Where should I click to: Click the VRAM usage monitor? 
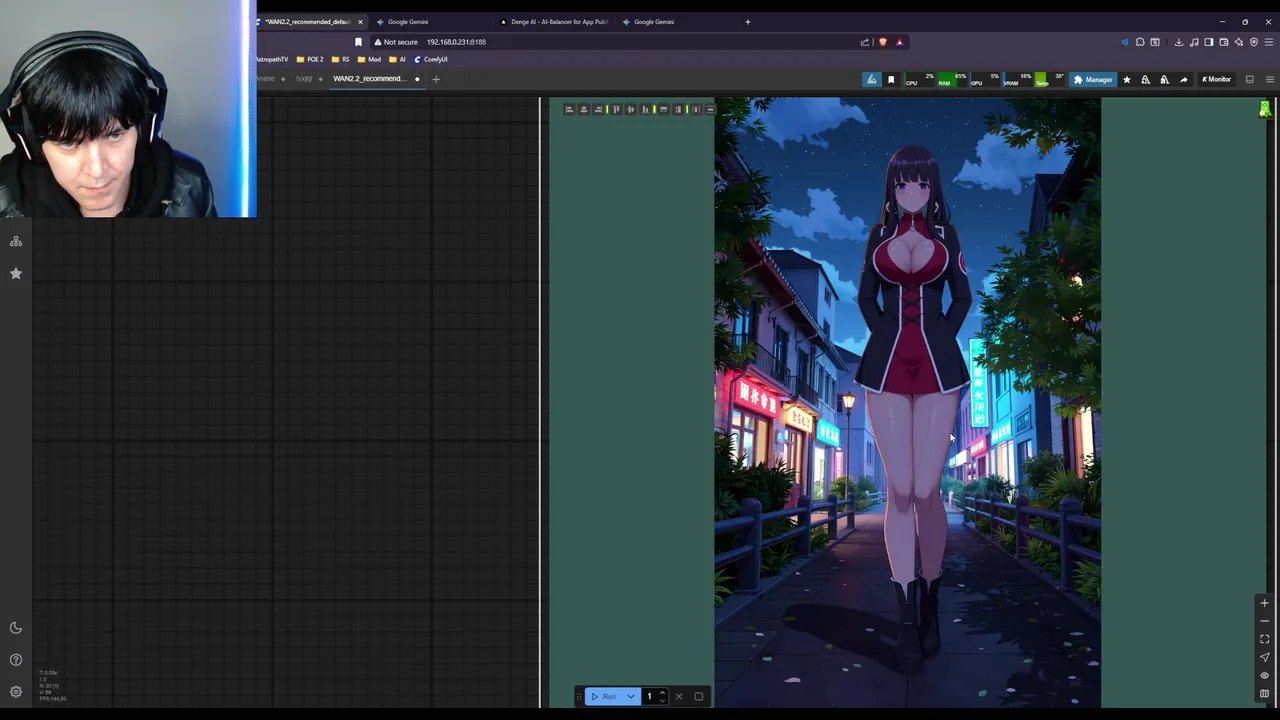[x=1018, y=80]
